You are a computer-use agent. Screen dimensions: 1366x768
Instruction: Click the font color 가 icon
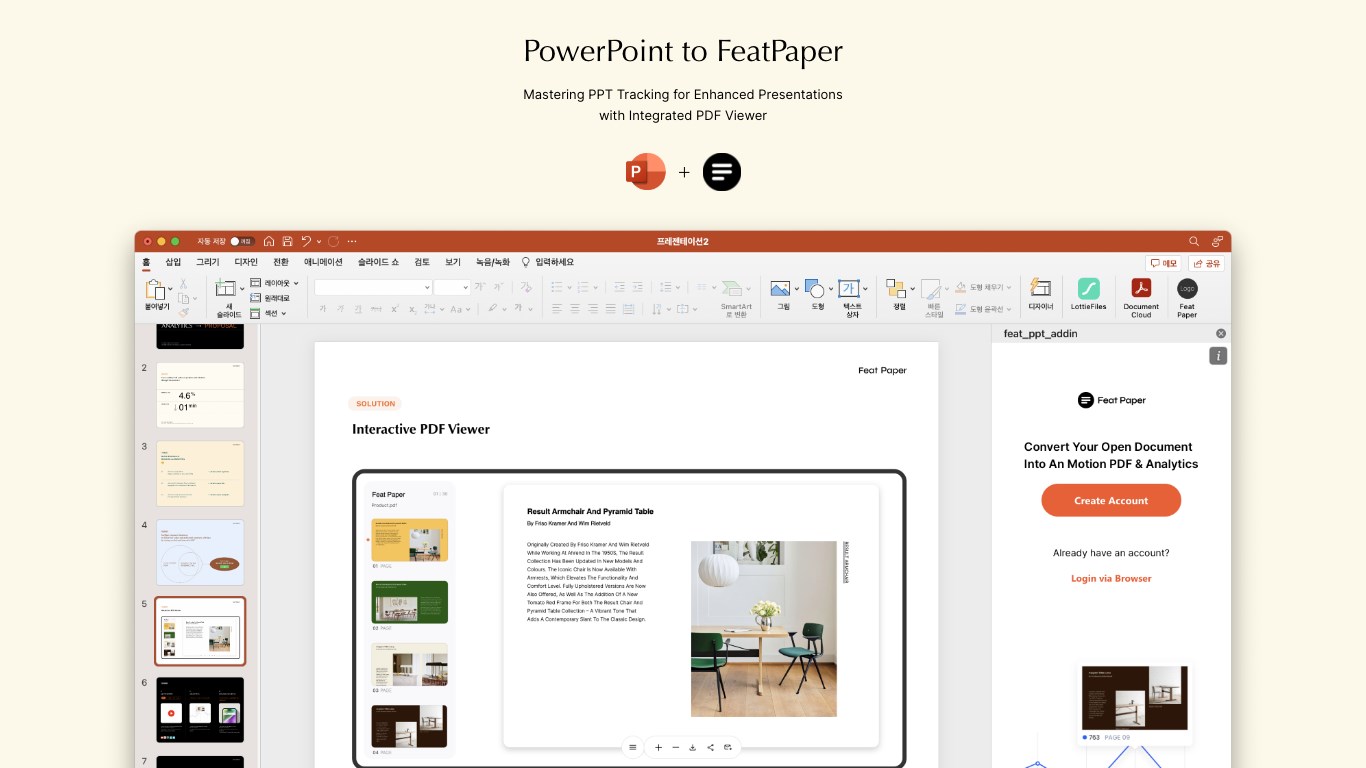(x=518, y=309)
